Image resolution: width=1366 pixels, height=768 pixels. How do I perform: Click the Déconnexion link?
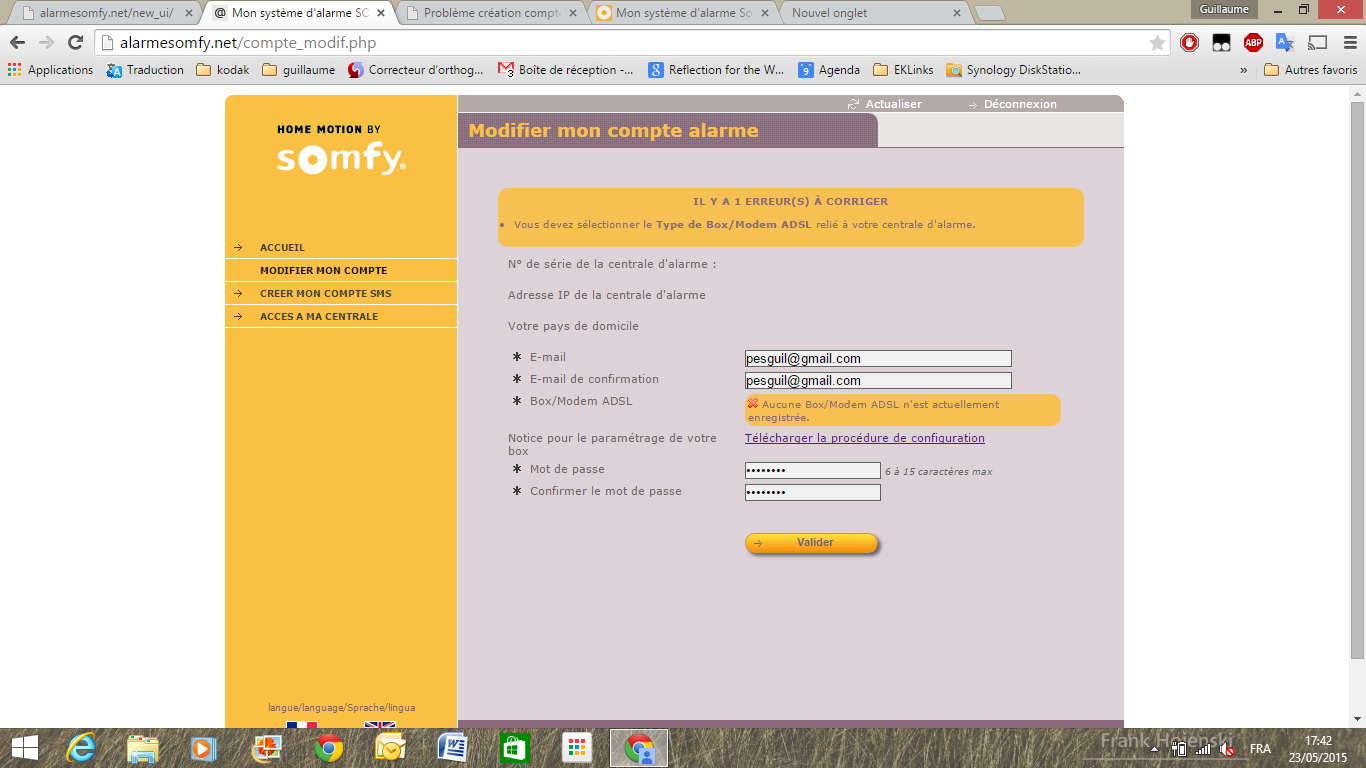(x=1019, y=104)
